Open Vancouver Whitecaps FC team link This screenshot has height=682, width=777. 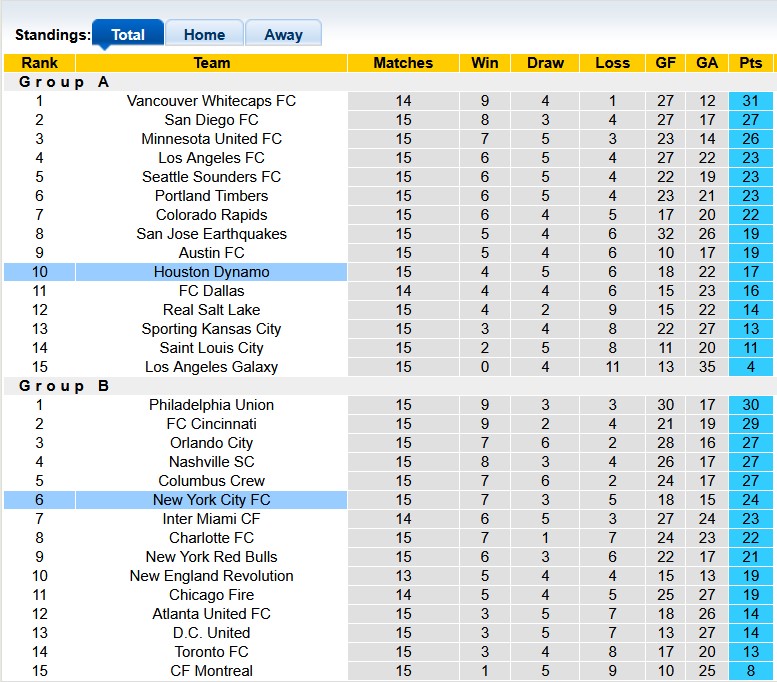(x=211, y=101)
